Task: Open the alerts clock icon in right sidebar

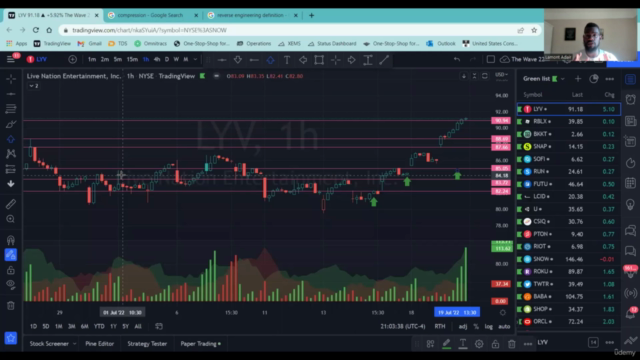Action: click(631, 100)
